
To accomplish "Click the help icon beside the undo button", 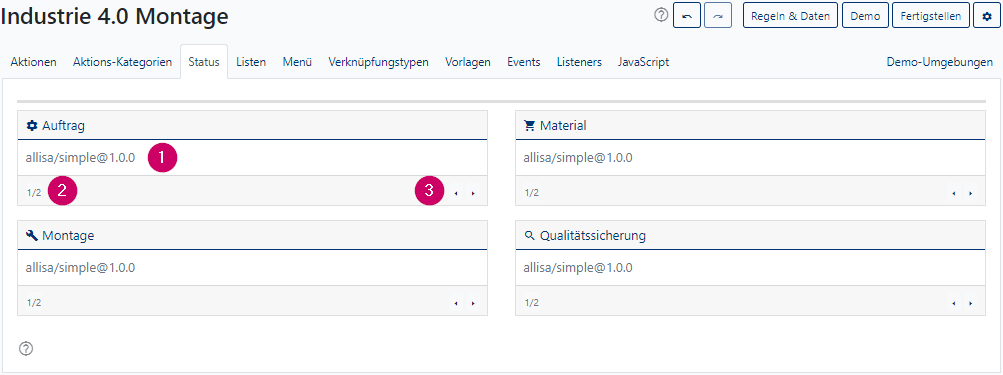I will click(x=661, y=15).
